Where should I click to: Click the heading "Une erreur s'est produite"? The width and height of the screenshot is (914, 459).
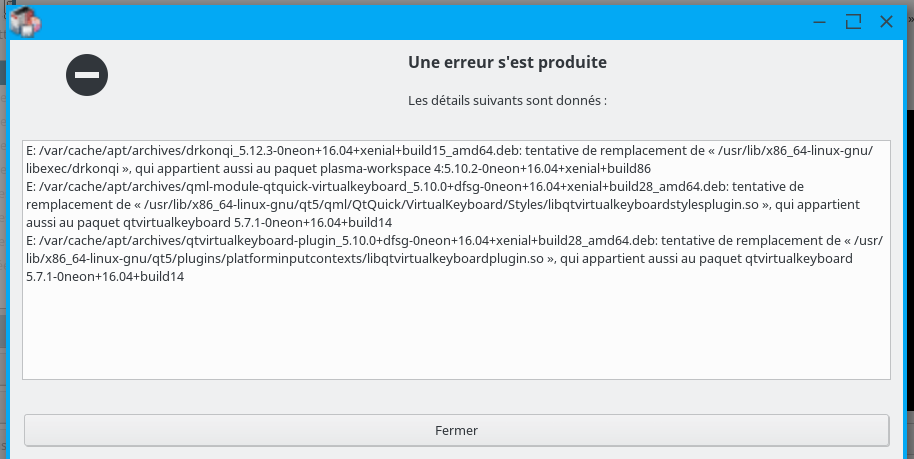click(x=507, y=63)
